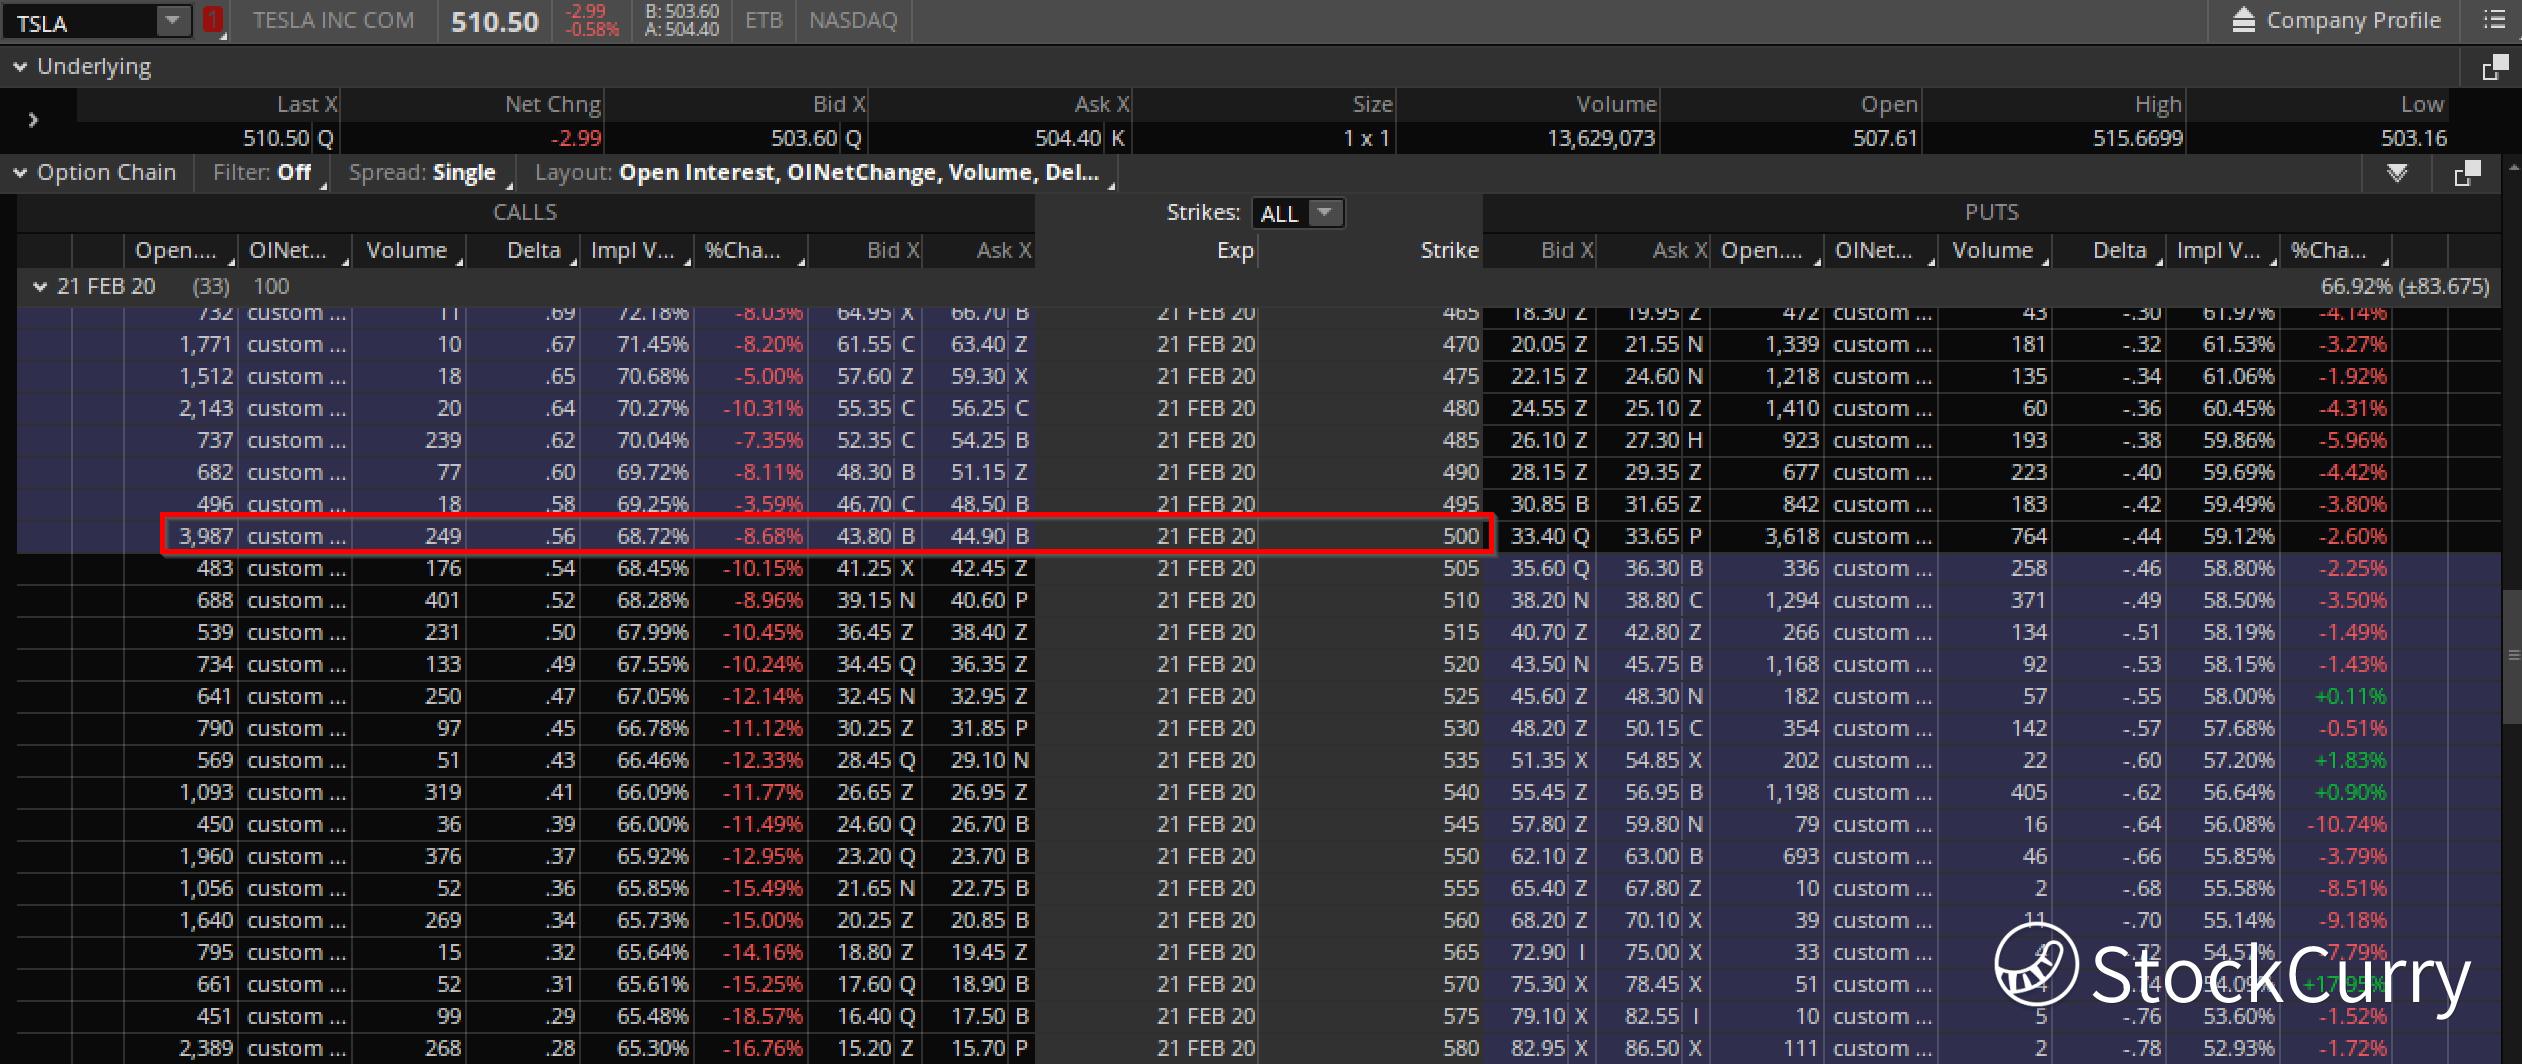Click the Strike column header
The width and height of the screenshot is (2522, 1064).
pos(1371,250)
